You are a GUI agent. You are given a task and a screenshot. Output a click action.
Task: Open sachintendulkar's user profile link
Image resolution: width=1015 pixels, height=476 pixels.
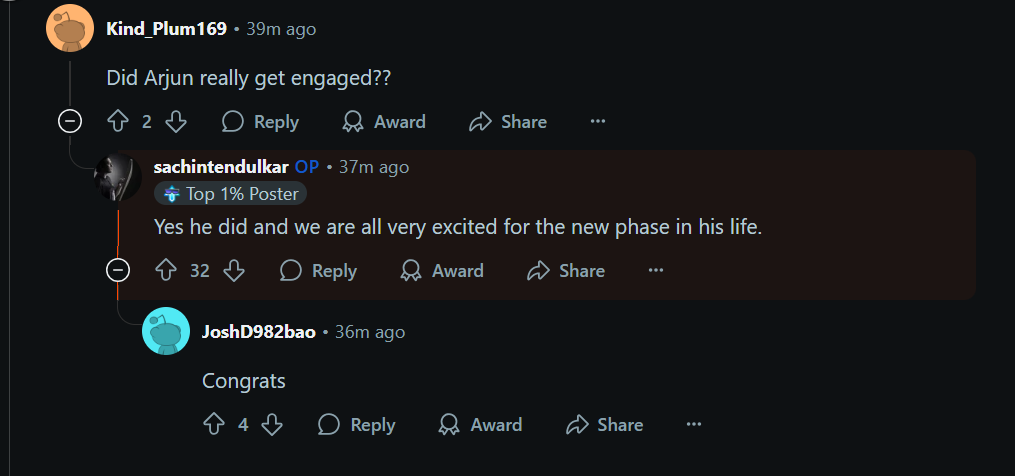point(221,167)
